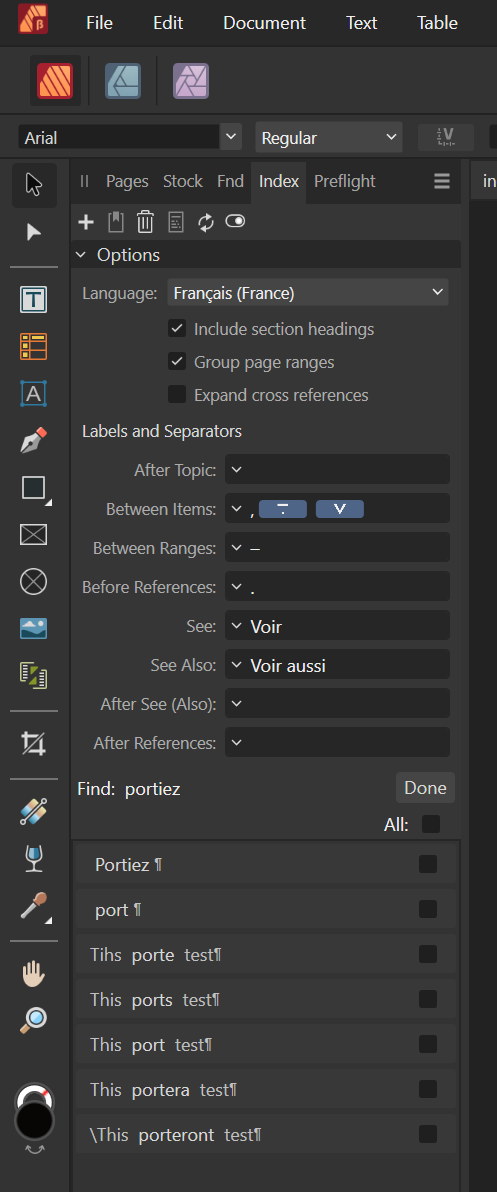
Task: Click the Zoom tool magnifier
Action: [x=33, y=1019]
